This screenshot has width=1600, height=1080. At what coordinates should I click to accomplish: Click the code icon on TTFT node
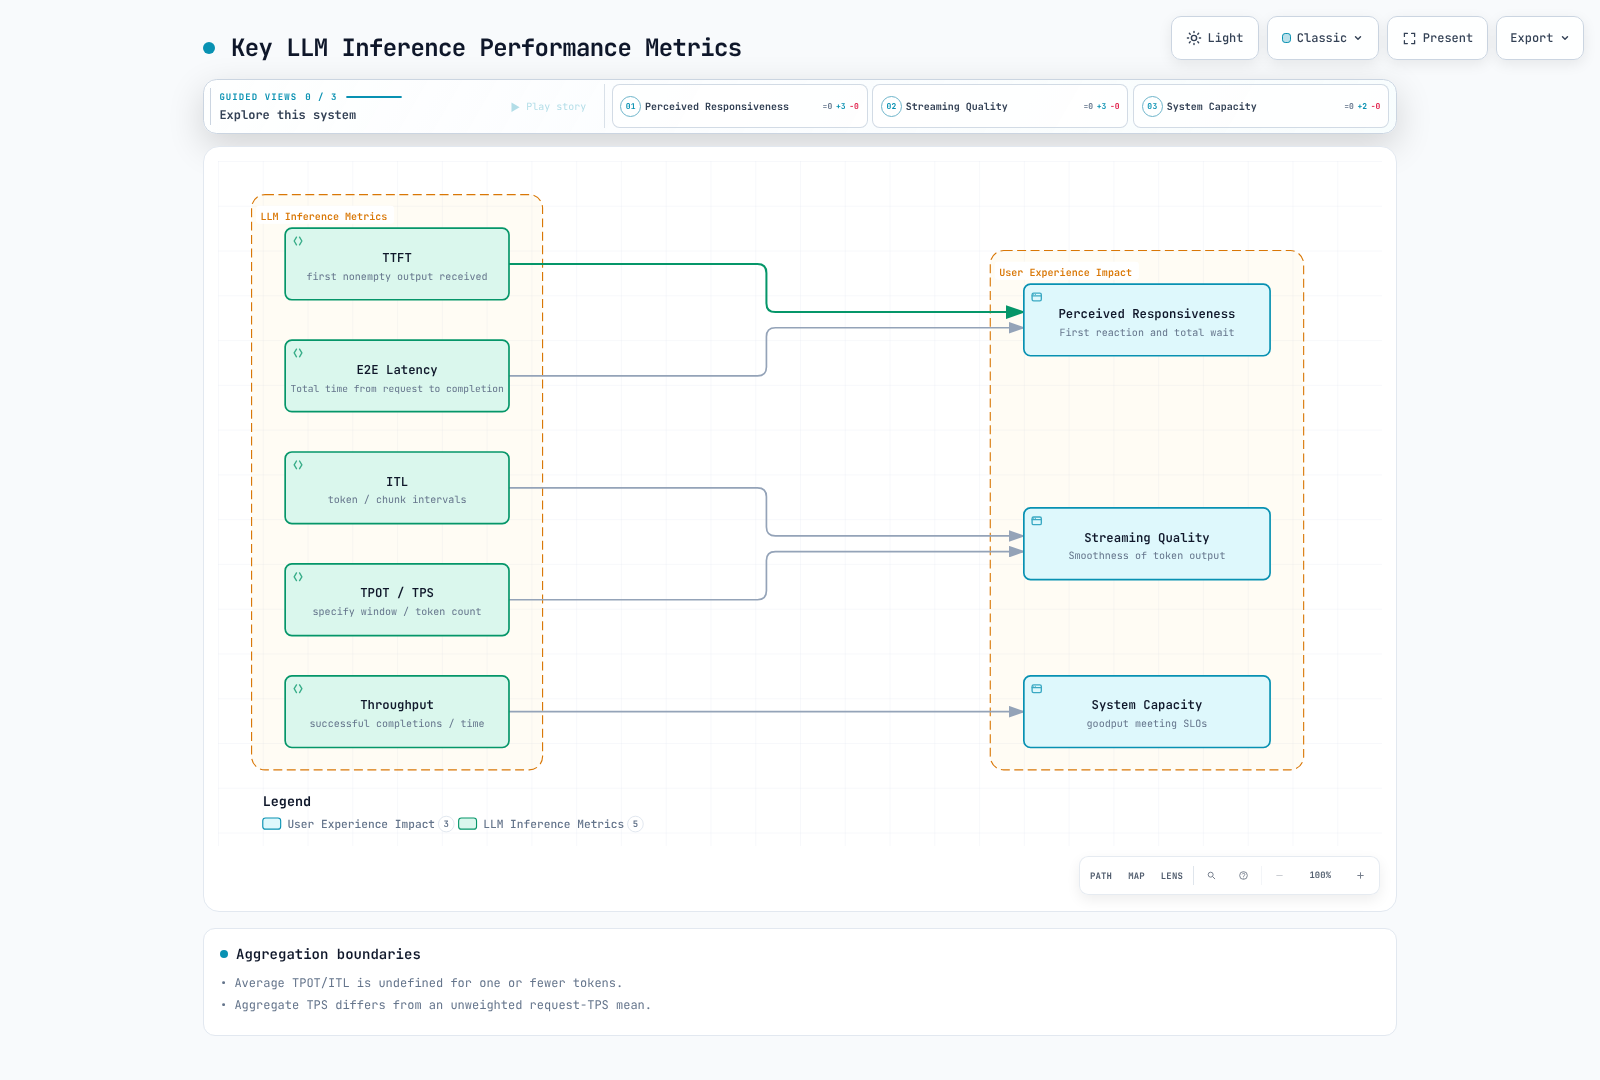click(x=298, y=241)
